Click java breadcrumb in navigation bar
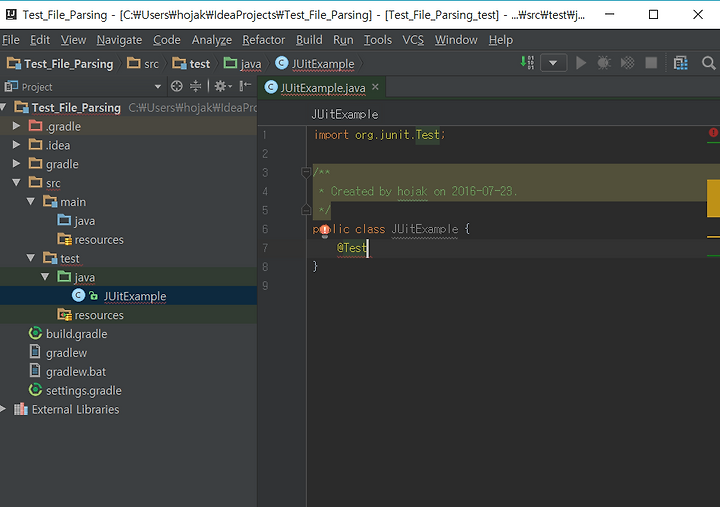 242,64
